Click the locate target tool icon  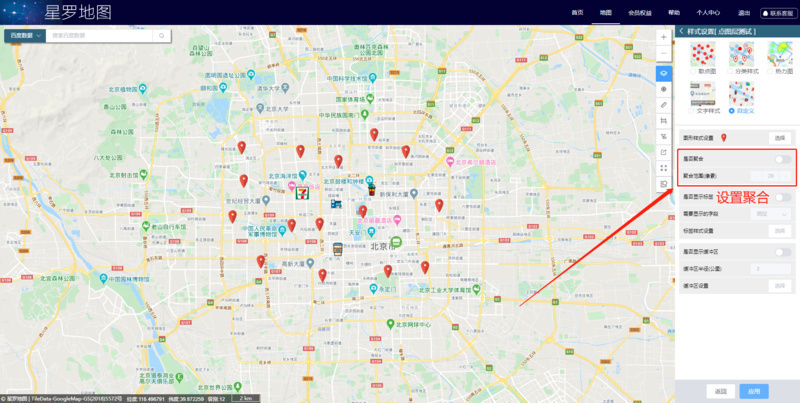663,89
